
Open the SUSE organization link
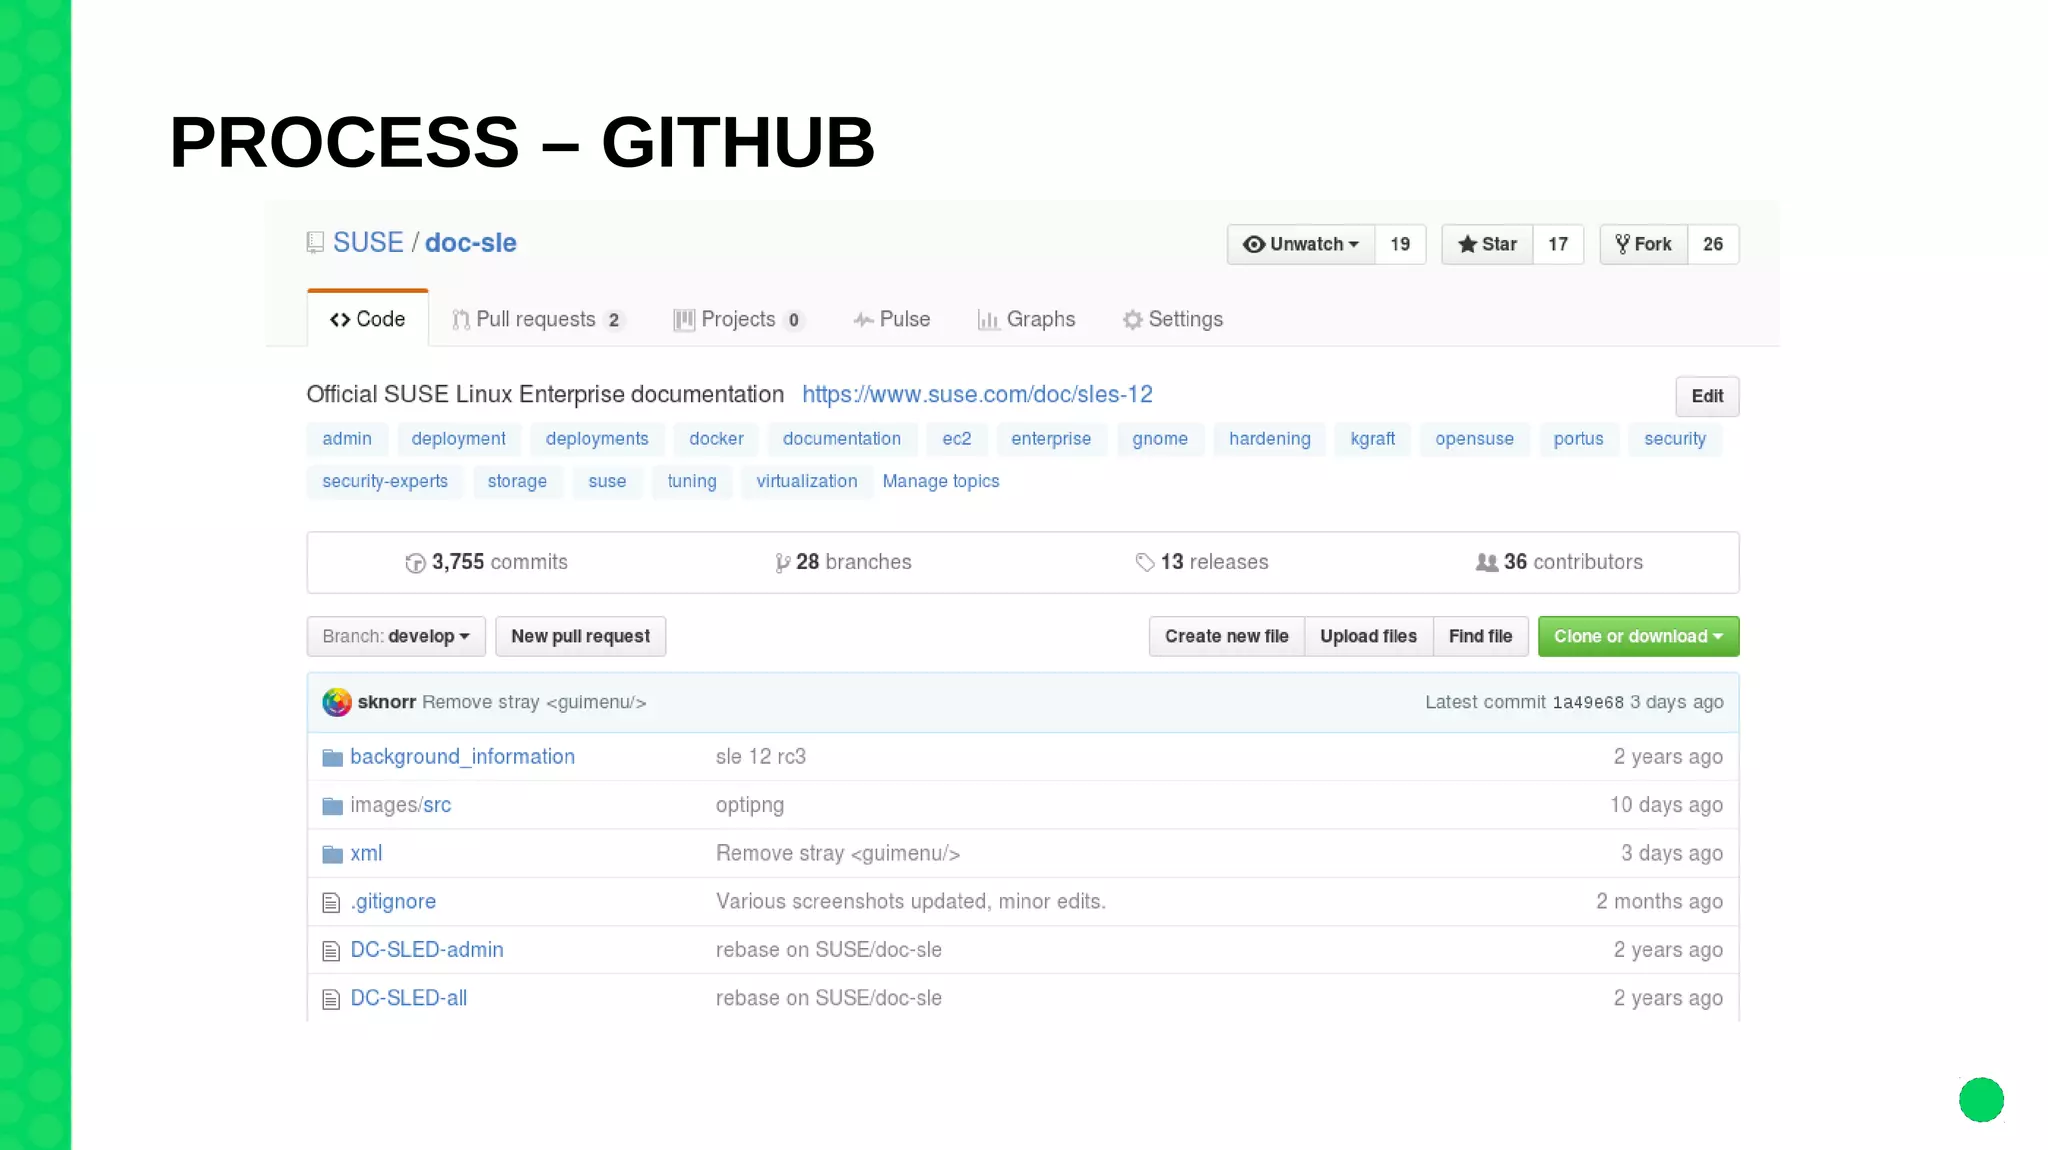pos(368,243)
